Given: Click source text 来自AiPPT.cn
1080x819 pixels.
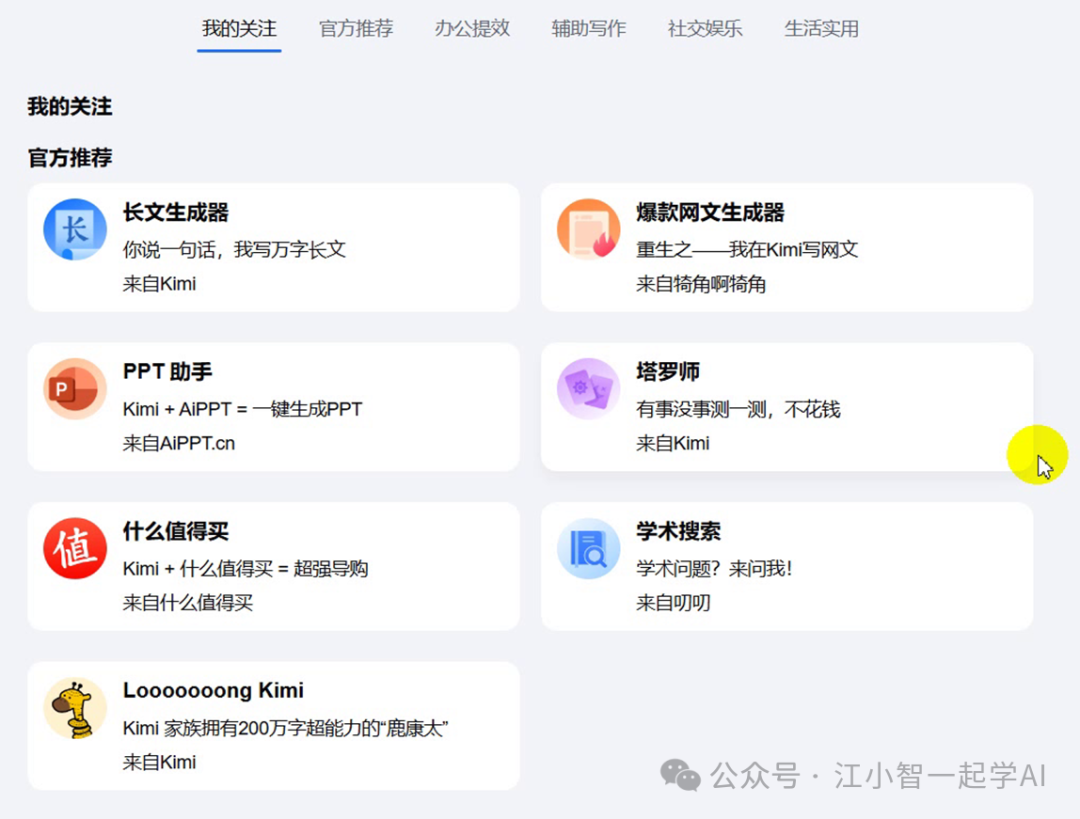Looking at the screenshot, I should coord(179,443).
